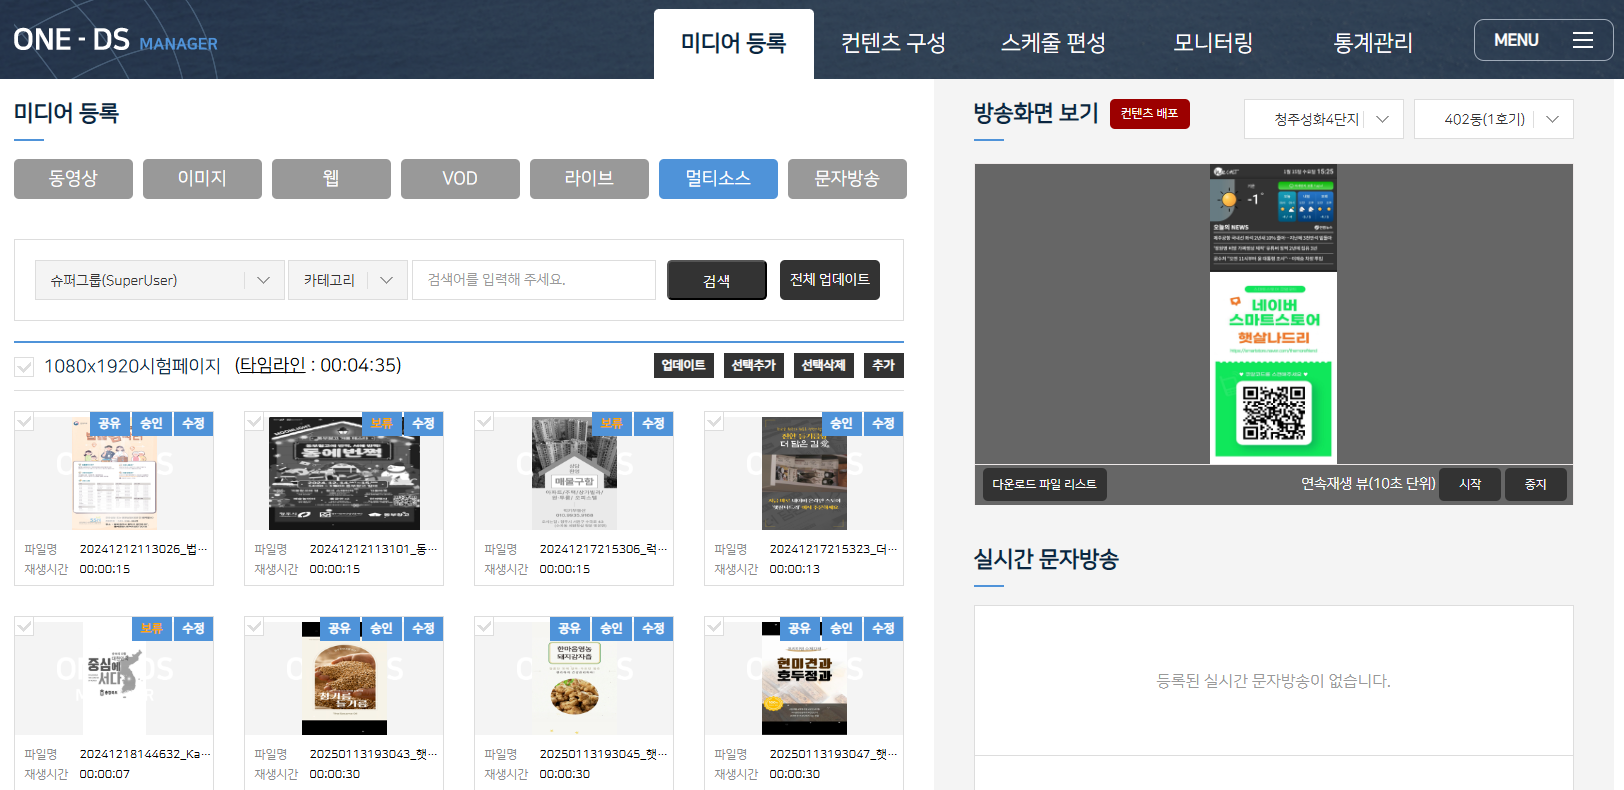
Task: Open thumbnail of file 20241212113101
Action: (344, 474)
